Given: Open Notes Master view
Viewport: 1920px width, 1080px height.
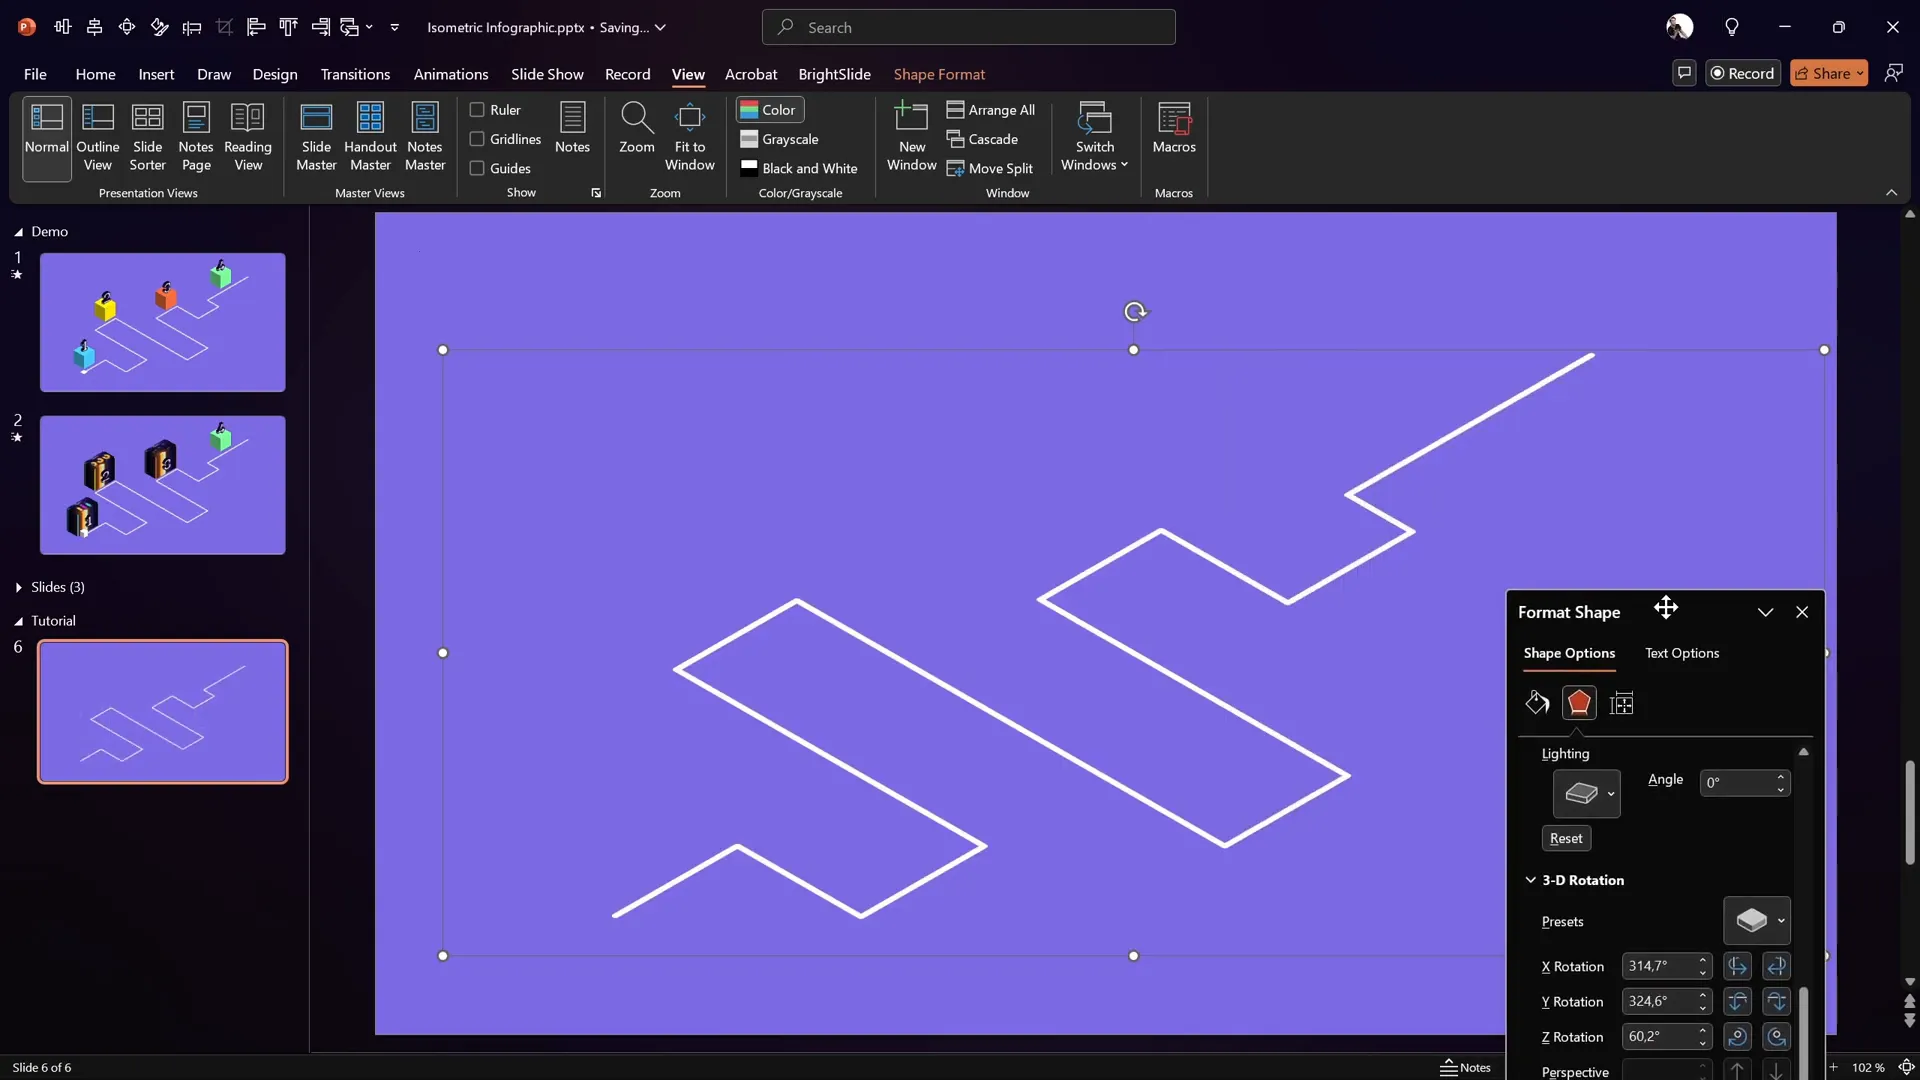Looking at the screenshot, I should click(425, 138).
